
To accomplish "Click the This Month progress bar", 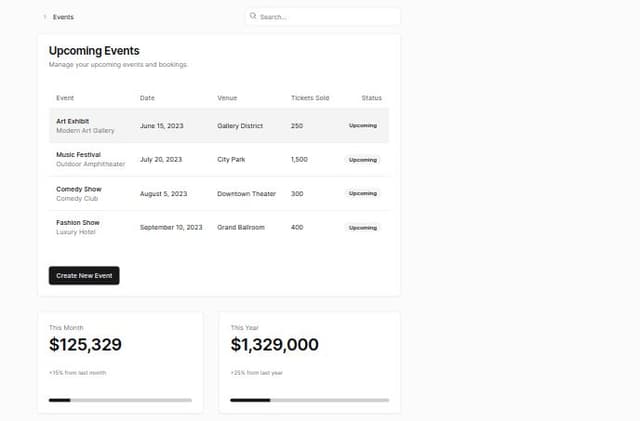I will click(120, 400).
